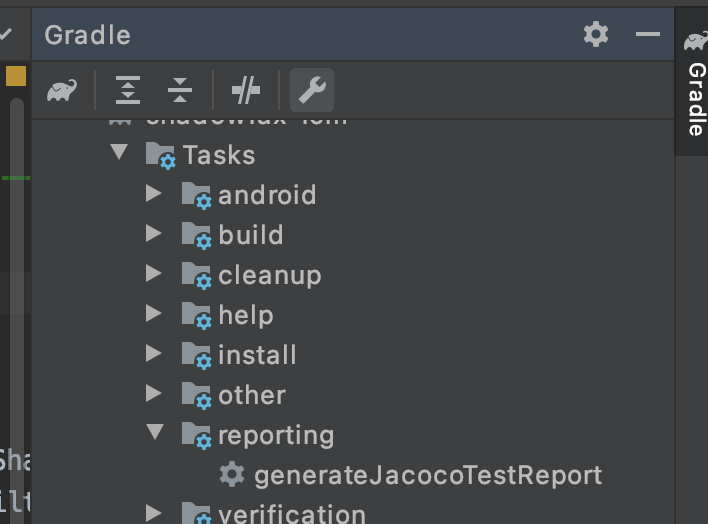
Task: Open Gradle build tool settings wrench
Action: (x=312, y=90)
